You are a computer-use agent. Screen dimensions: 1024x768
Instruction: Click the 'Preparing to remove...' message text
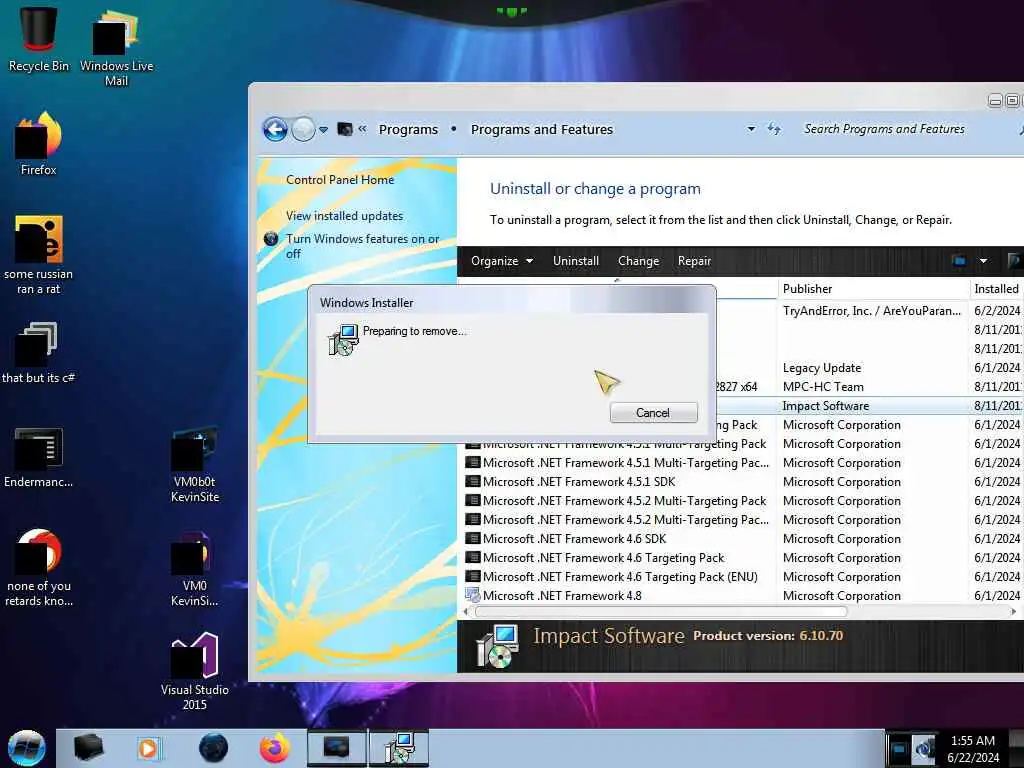(x=415, y=331)
